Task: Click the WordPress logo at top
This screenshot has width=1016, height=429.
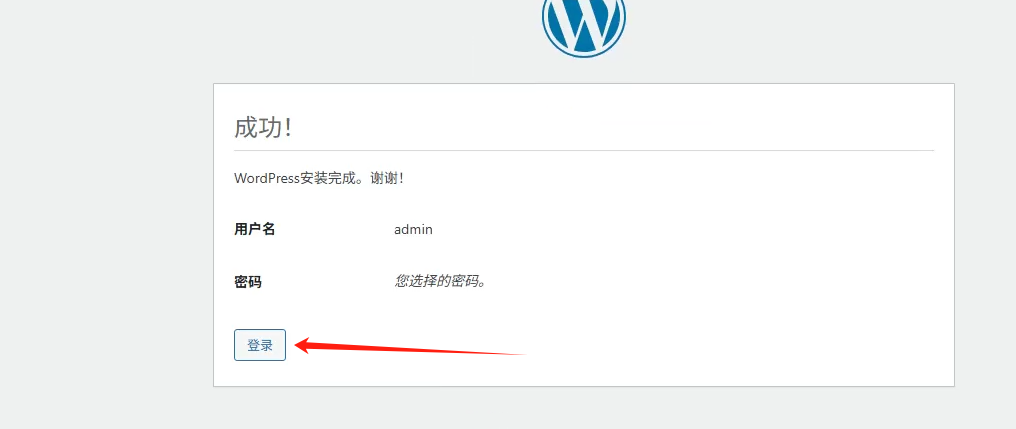Action: pos(584,27)
